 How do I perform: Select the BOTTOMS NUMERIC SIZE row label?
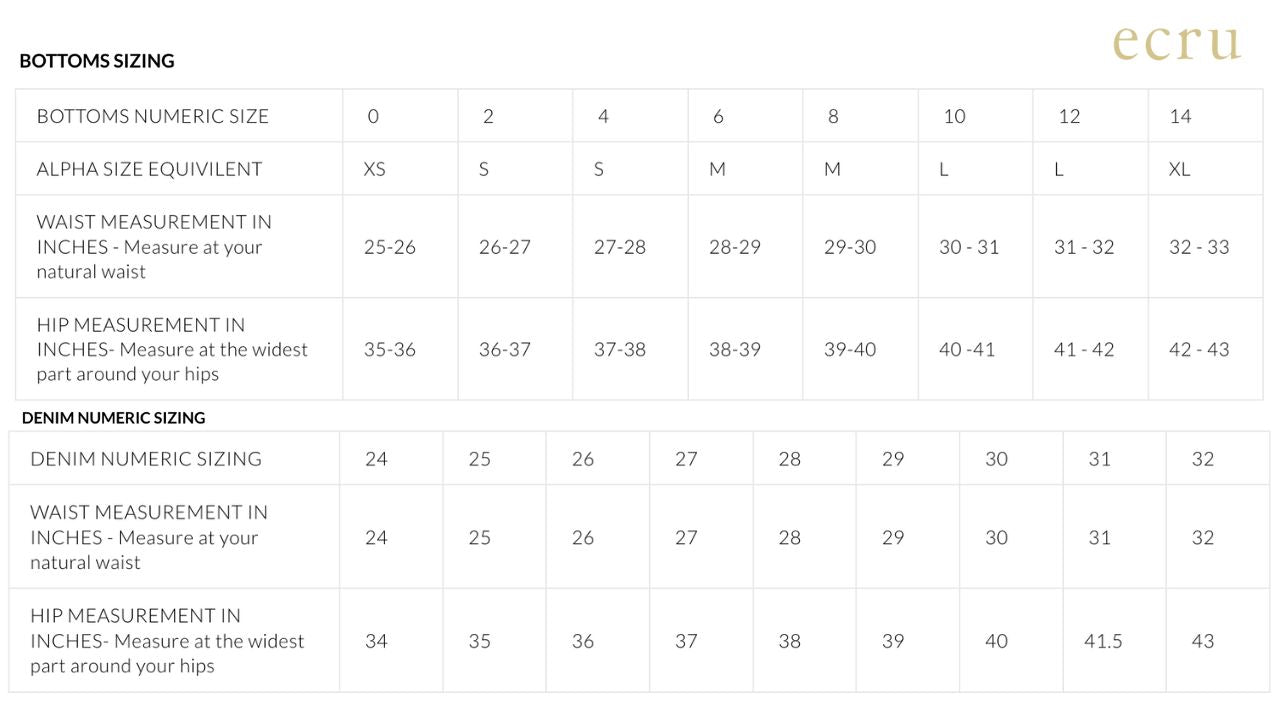click(x=153, y=116)
